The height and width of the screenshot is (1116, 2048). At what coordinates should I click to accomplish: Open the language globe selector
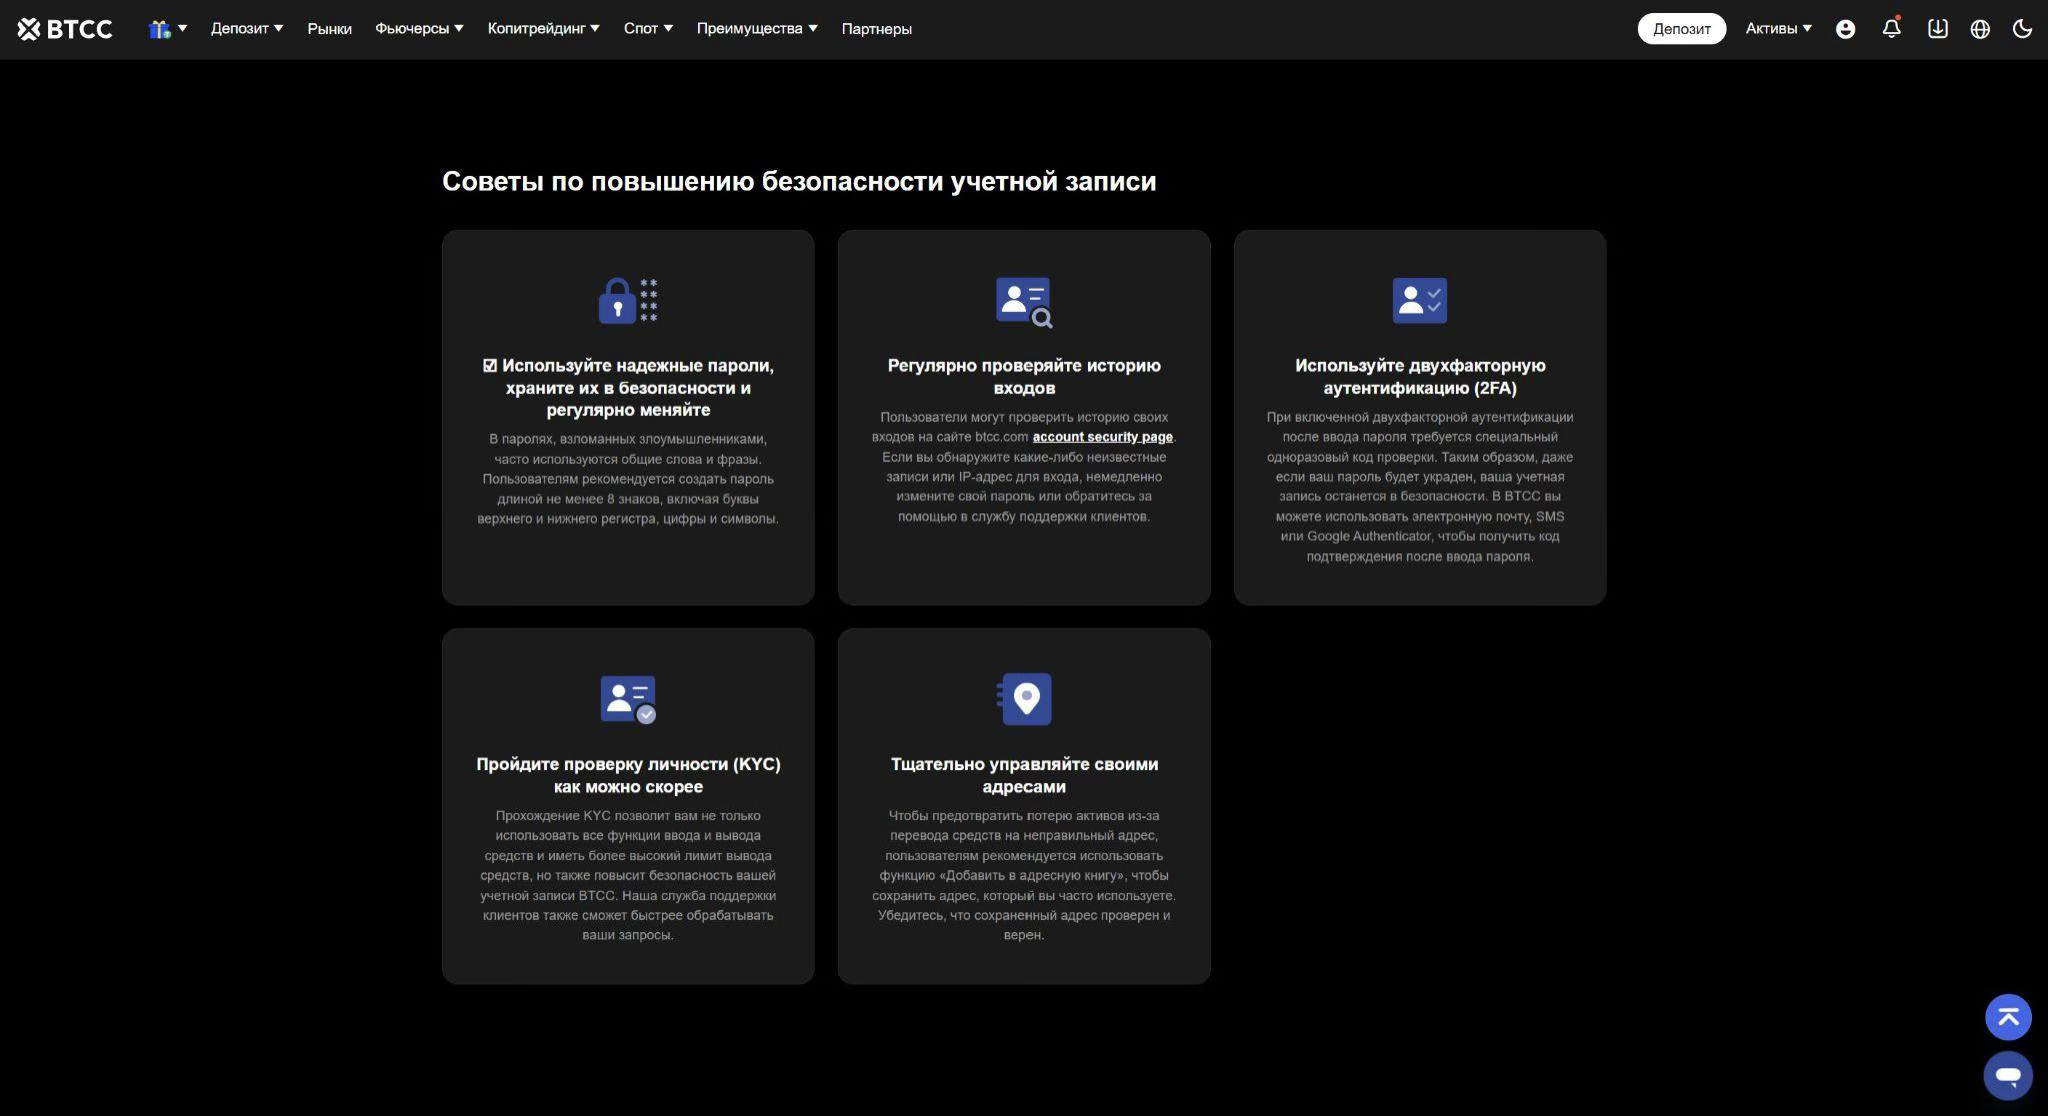coord(1979,29)
